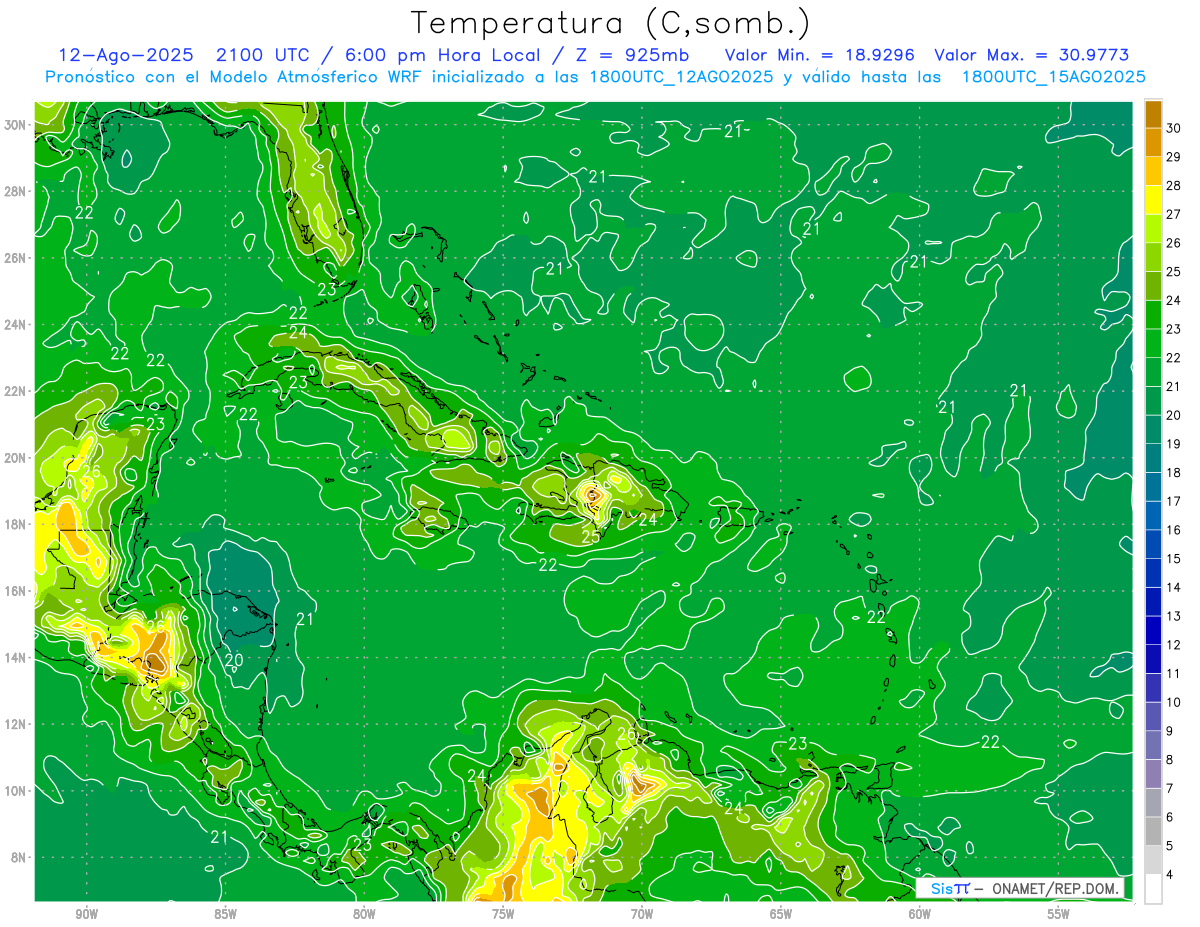Click the 55W longitude axis label
Viewport: 1200px width, 927px height.
coord(1059,914)
